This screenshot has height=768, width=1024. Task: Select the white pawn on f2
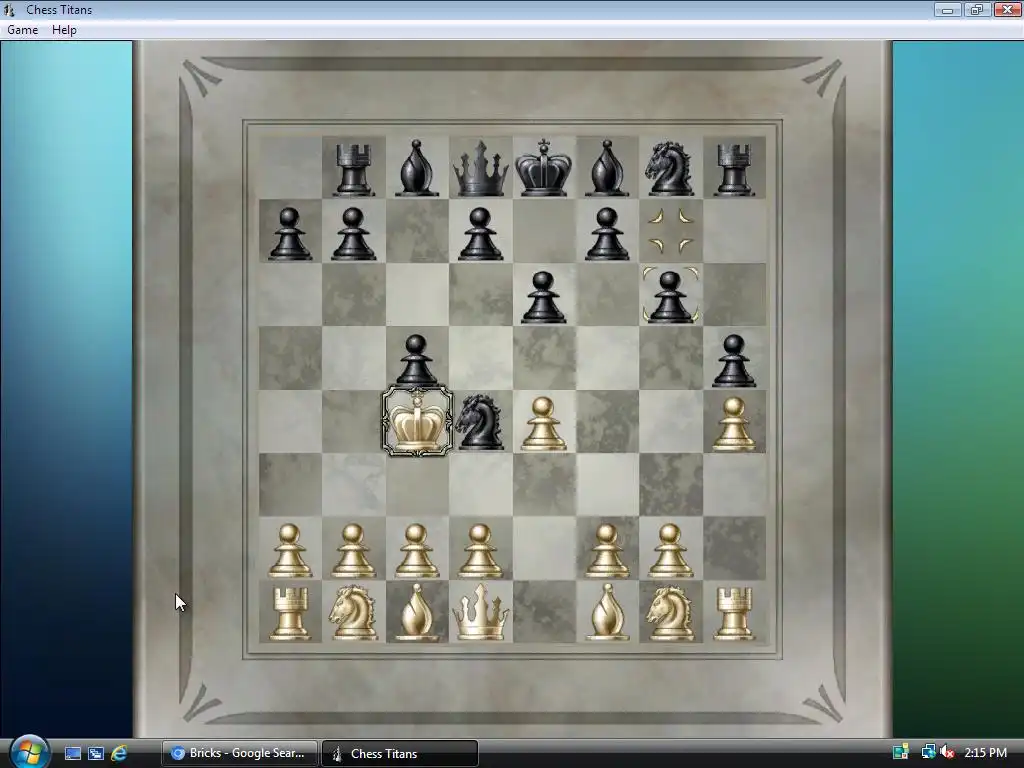tap(607, 551)
